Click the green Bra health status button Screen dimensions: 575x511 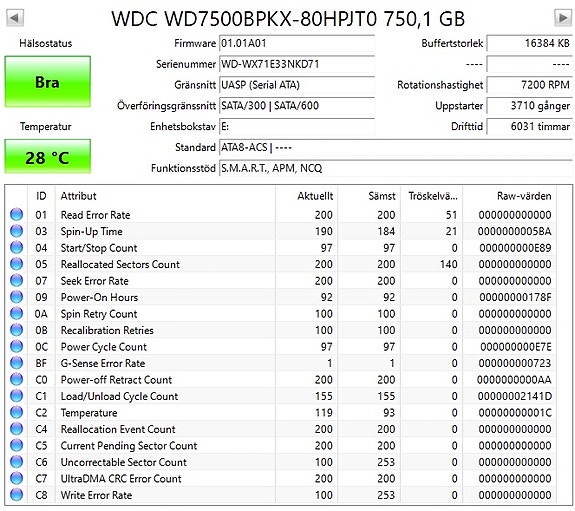pos(48,81)
